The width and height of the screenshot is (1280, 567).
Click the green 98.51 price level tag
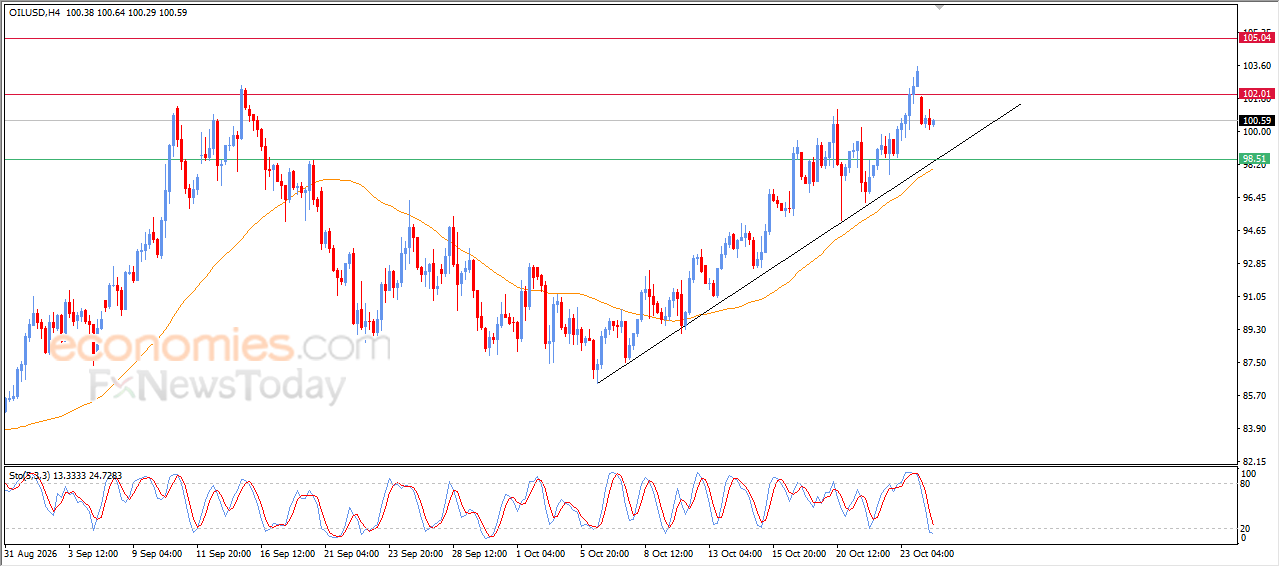(1254, 159)
